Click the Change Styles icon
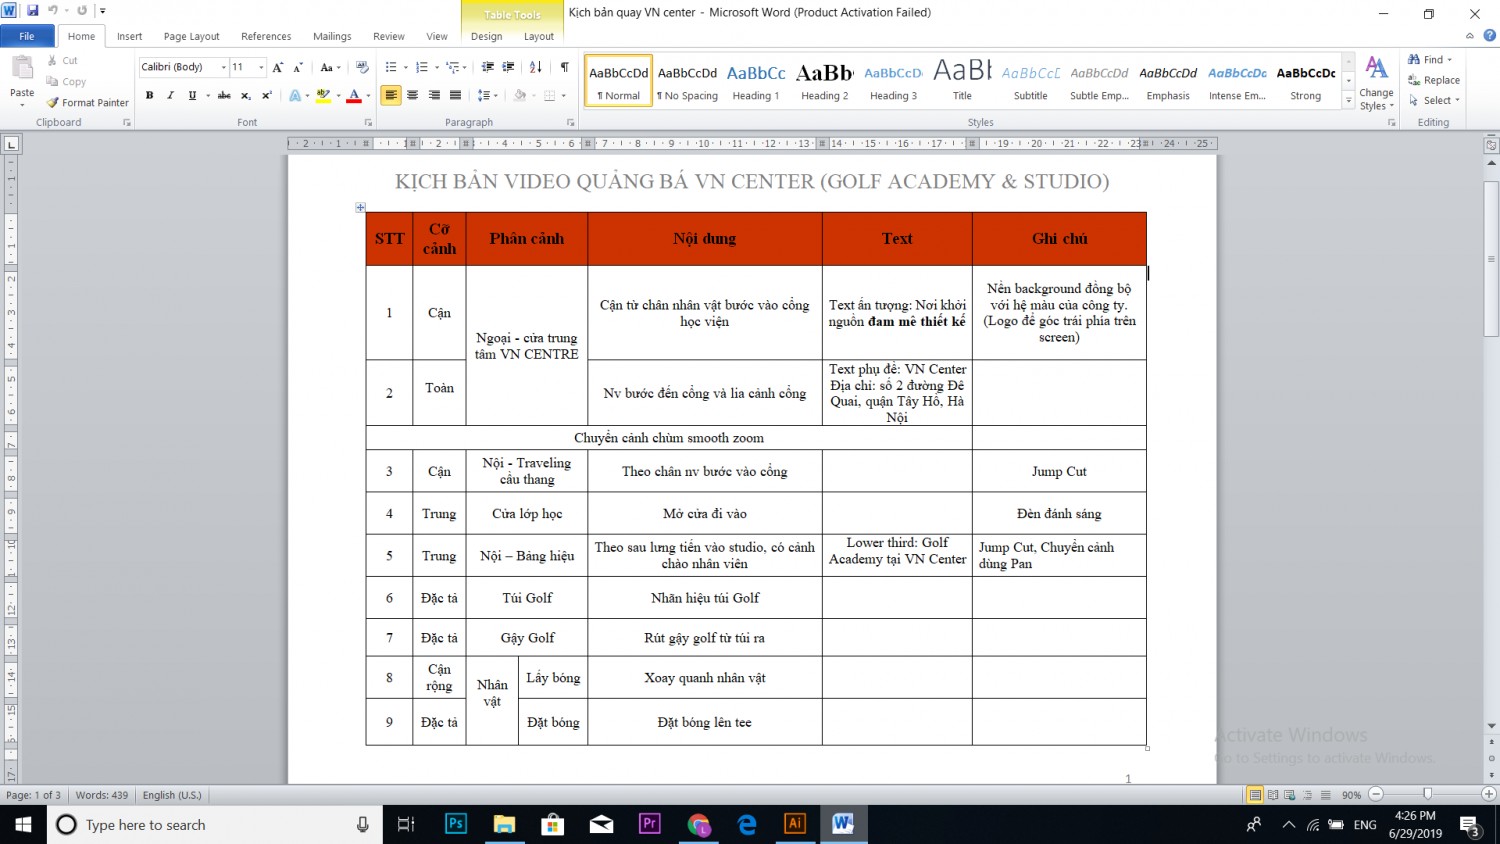This screenshot has height=844, width=1500. (1376, 83)
